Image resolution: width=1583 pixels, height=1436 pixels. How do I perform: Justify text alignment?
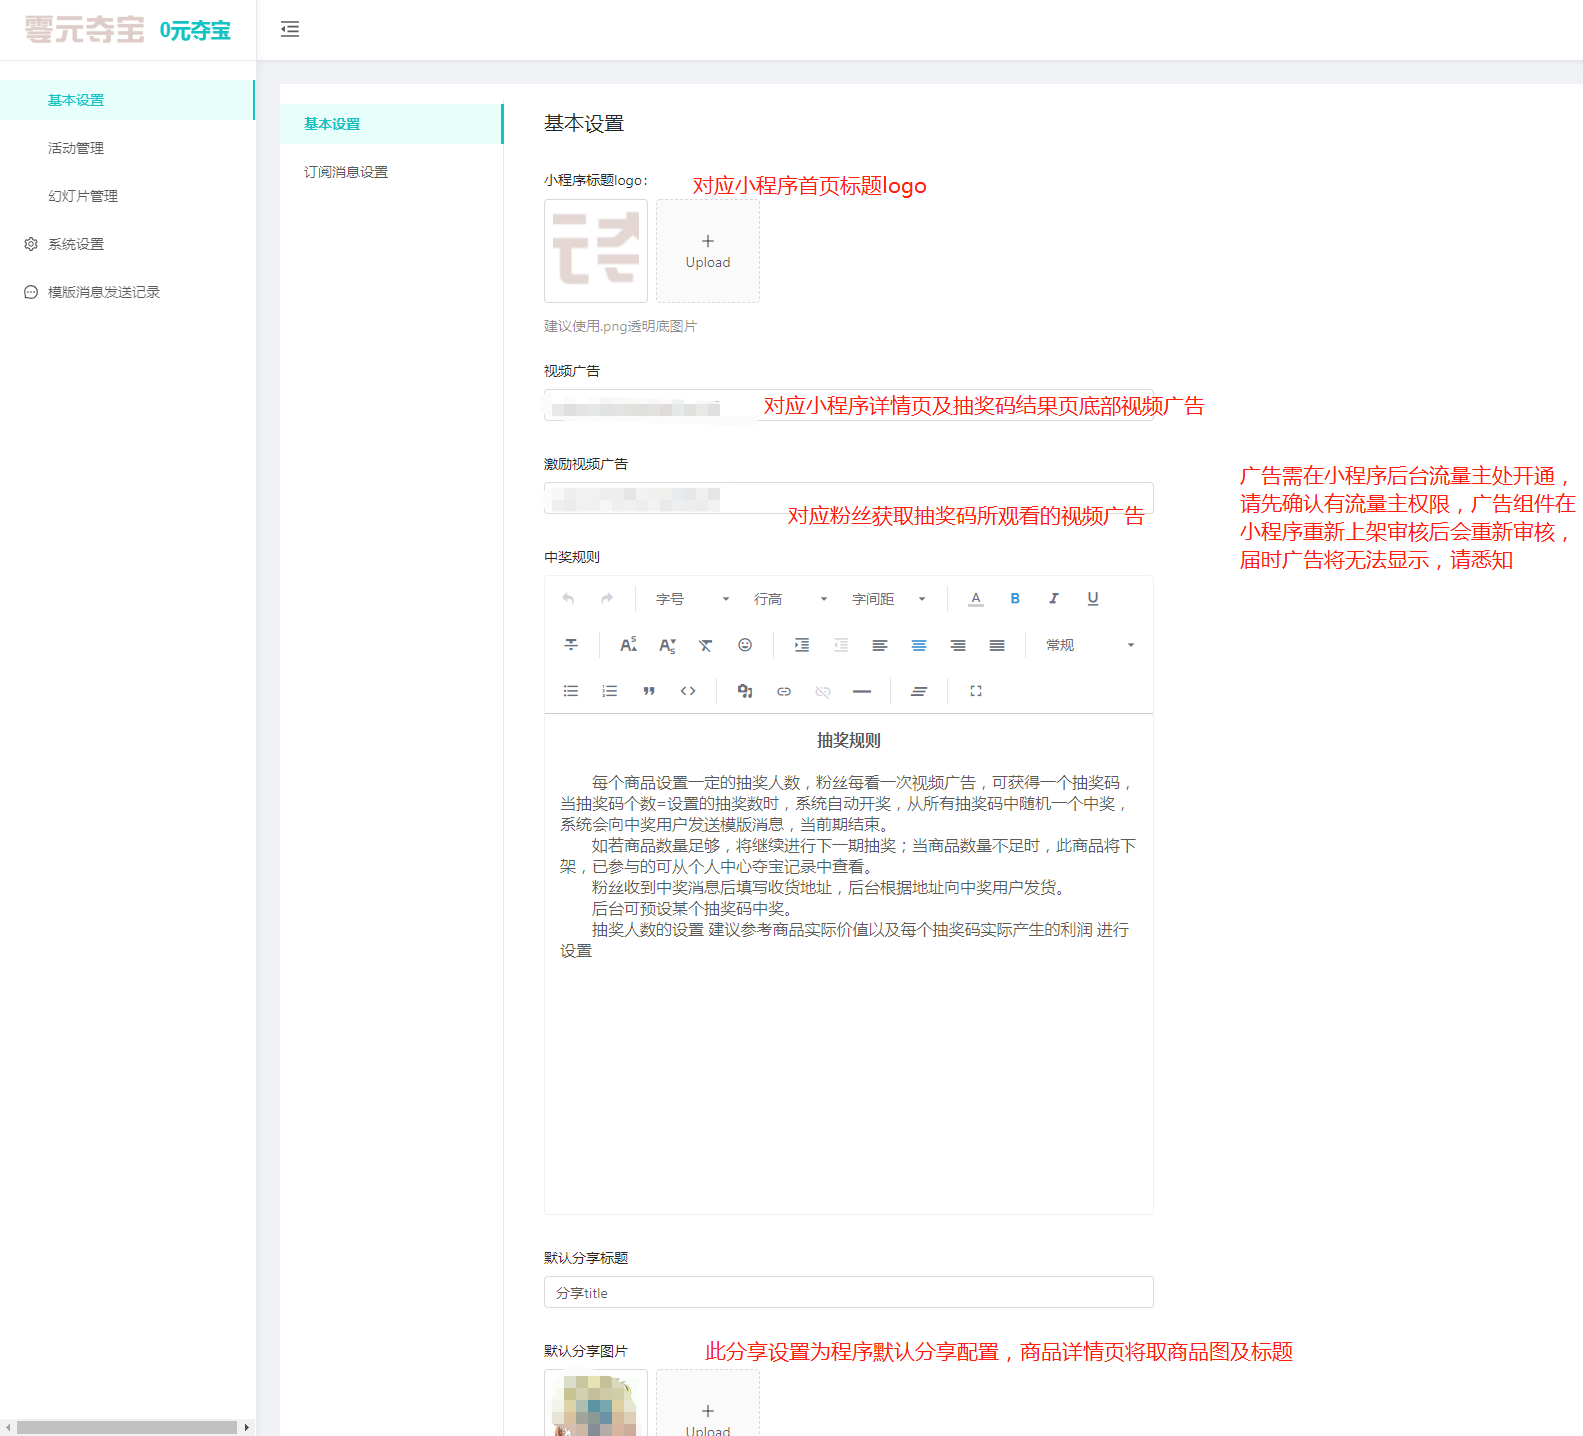tap(997, 645)
